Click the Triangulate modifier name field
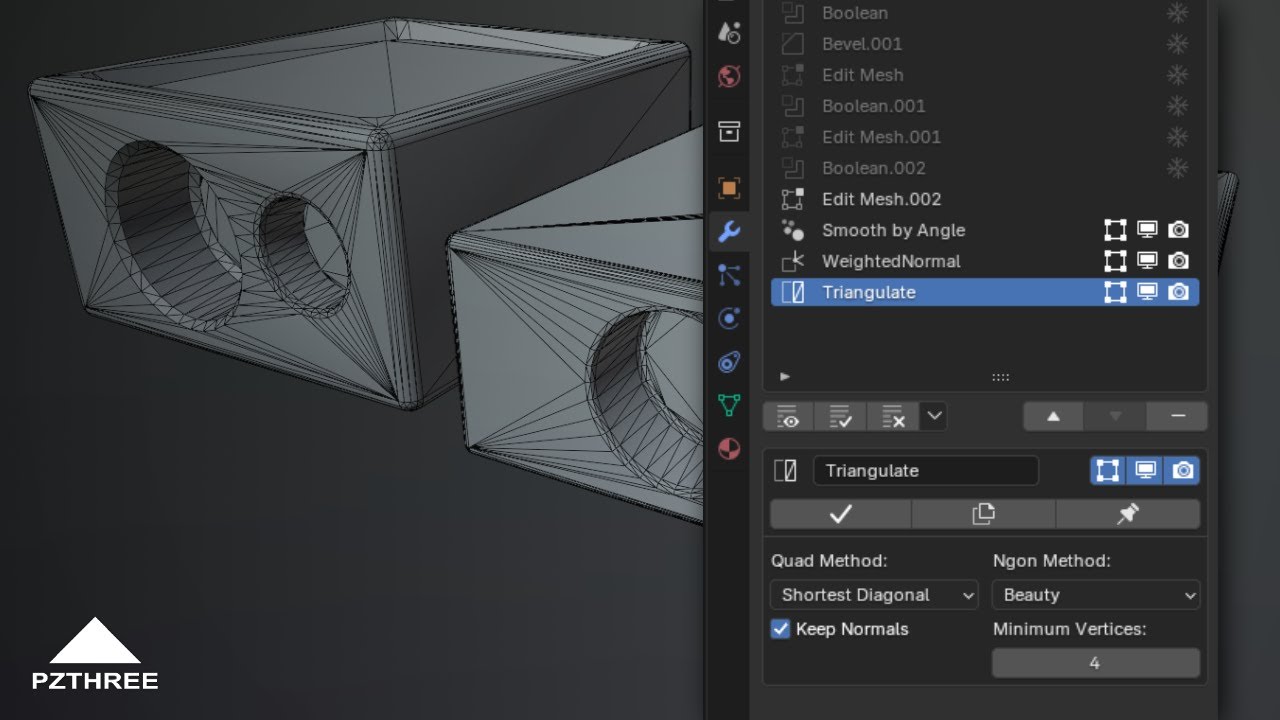This screenshot has width=1280, height=720. (x=926, y=471)
